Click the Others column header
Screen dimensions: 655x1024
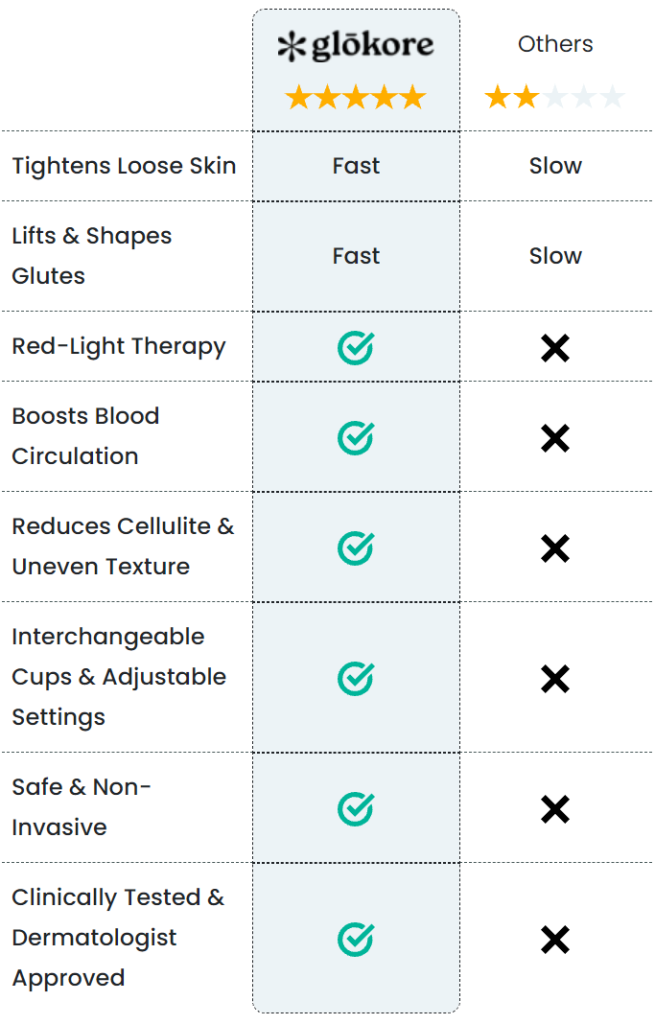pyautogui.click(x=555, y=44)
